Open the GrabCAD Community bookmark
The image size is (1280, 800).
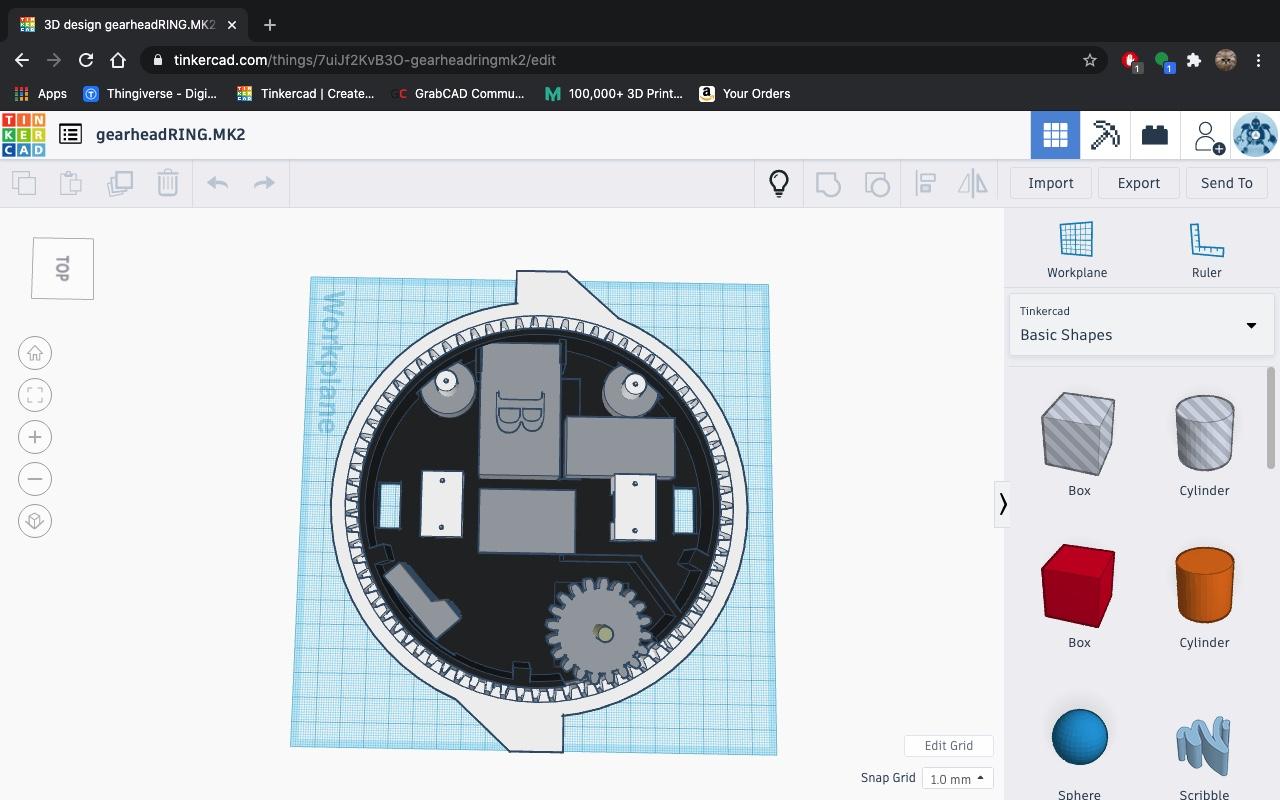click(x=458, y=93)
